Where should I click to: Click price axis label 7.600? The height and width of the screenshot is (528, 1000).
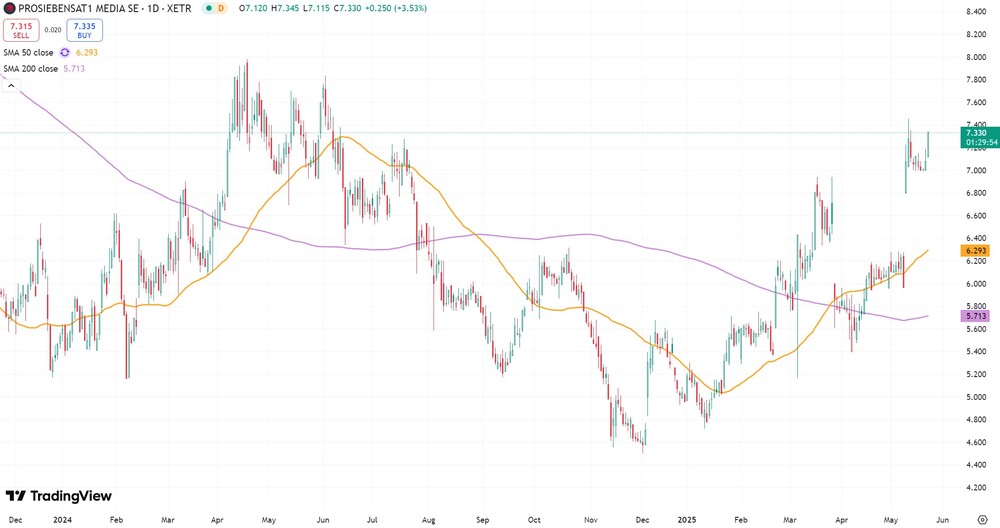coord(976,102)
